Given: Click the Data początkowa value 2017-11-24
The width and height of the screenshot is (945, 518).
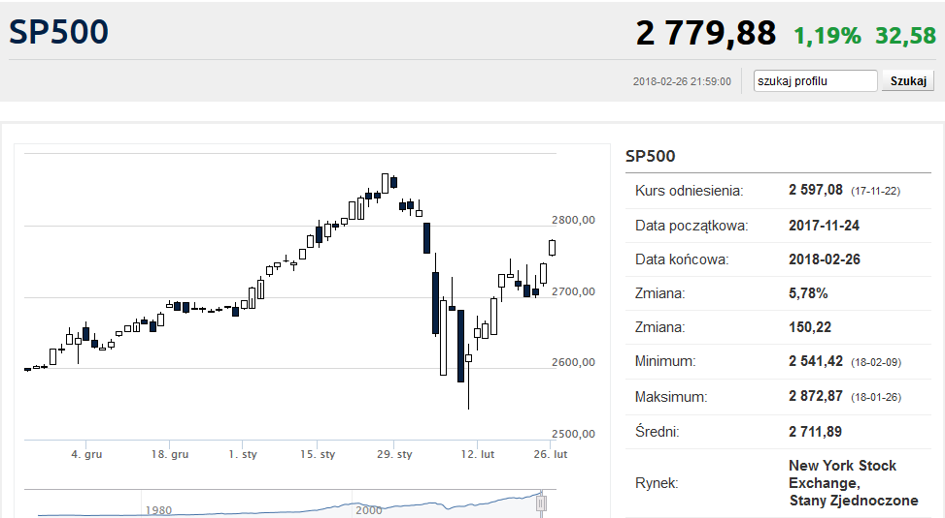Looking at the screenshot, I should coord(824,225).
